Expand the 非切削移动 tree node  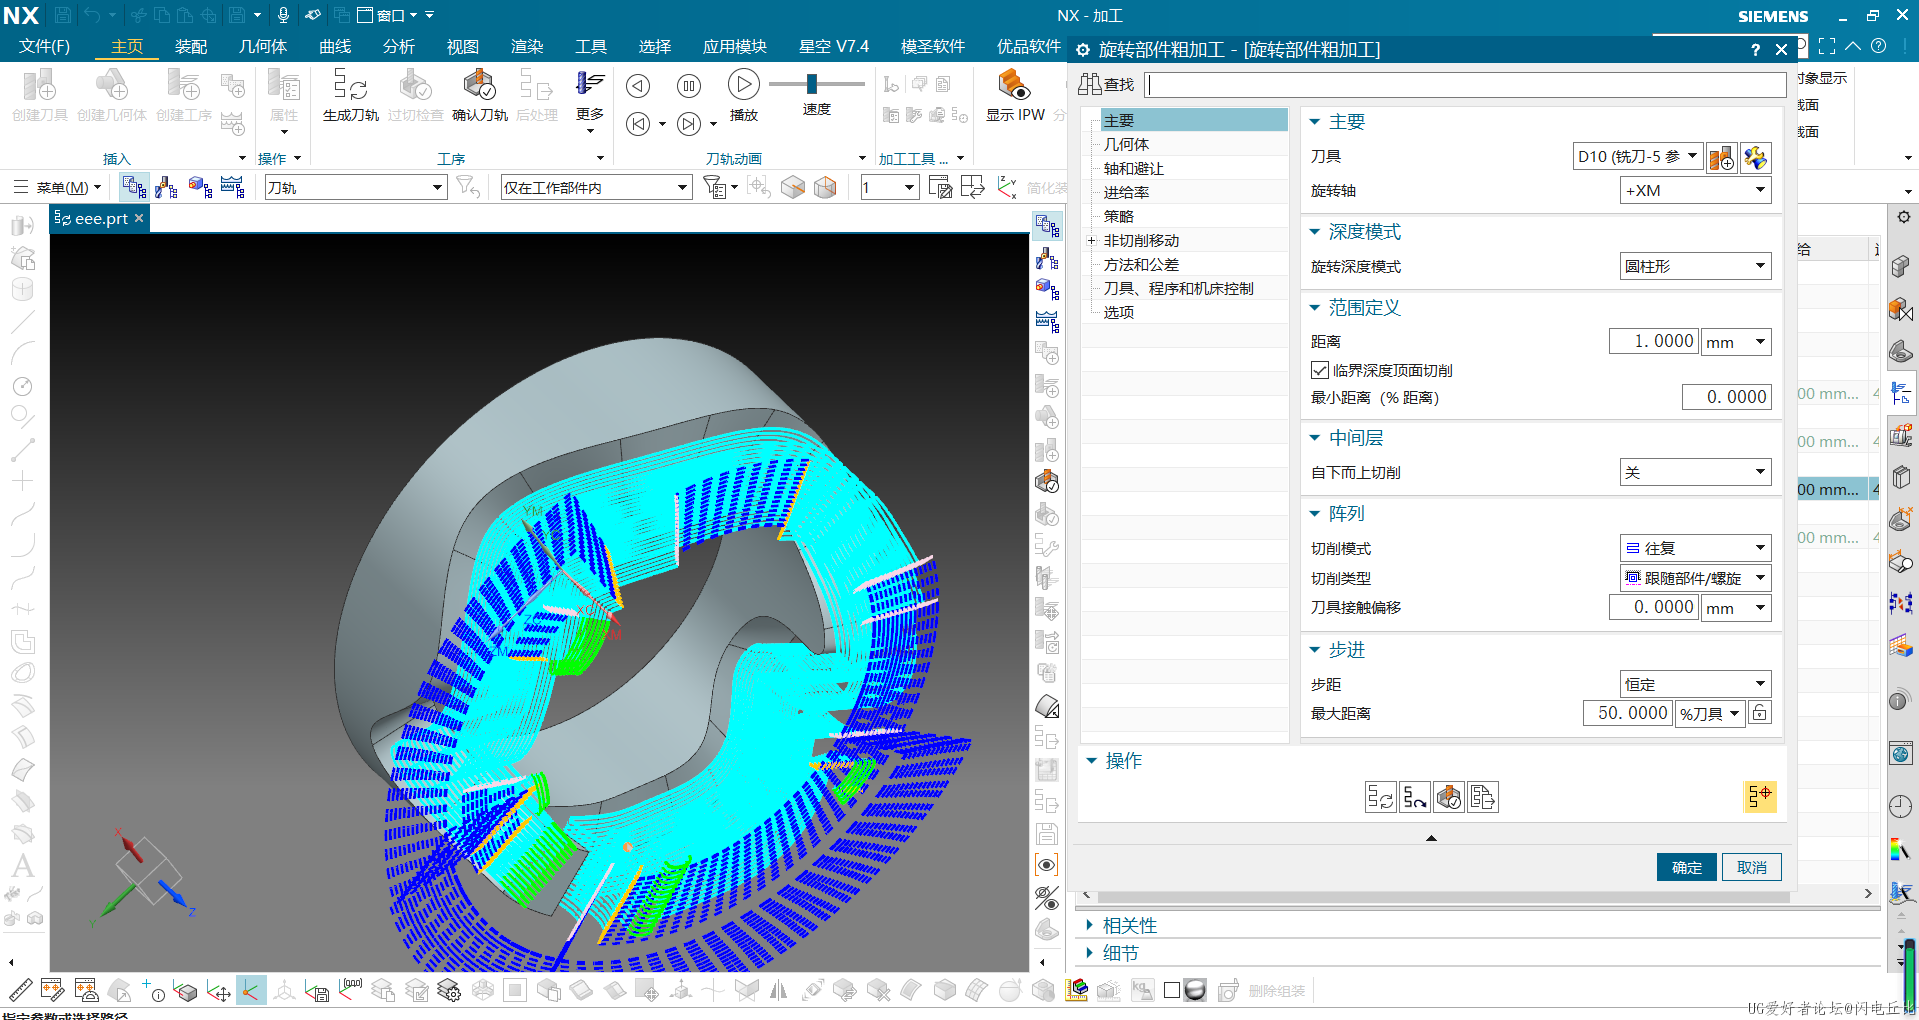tap(1092, 241)
